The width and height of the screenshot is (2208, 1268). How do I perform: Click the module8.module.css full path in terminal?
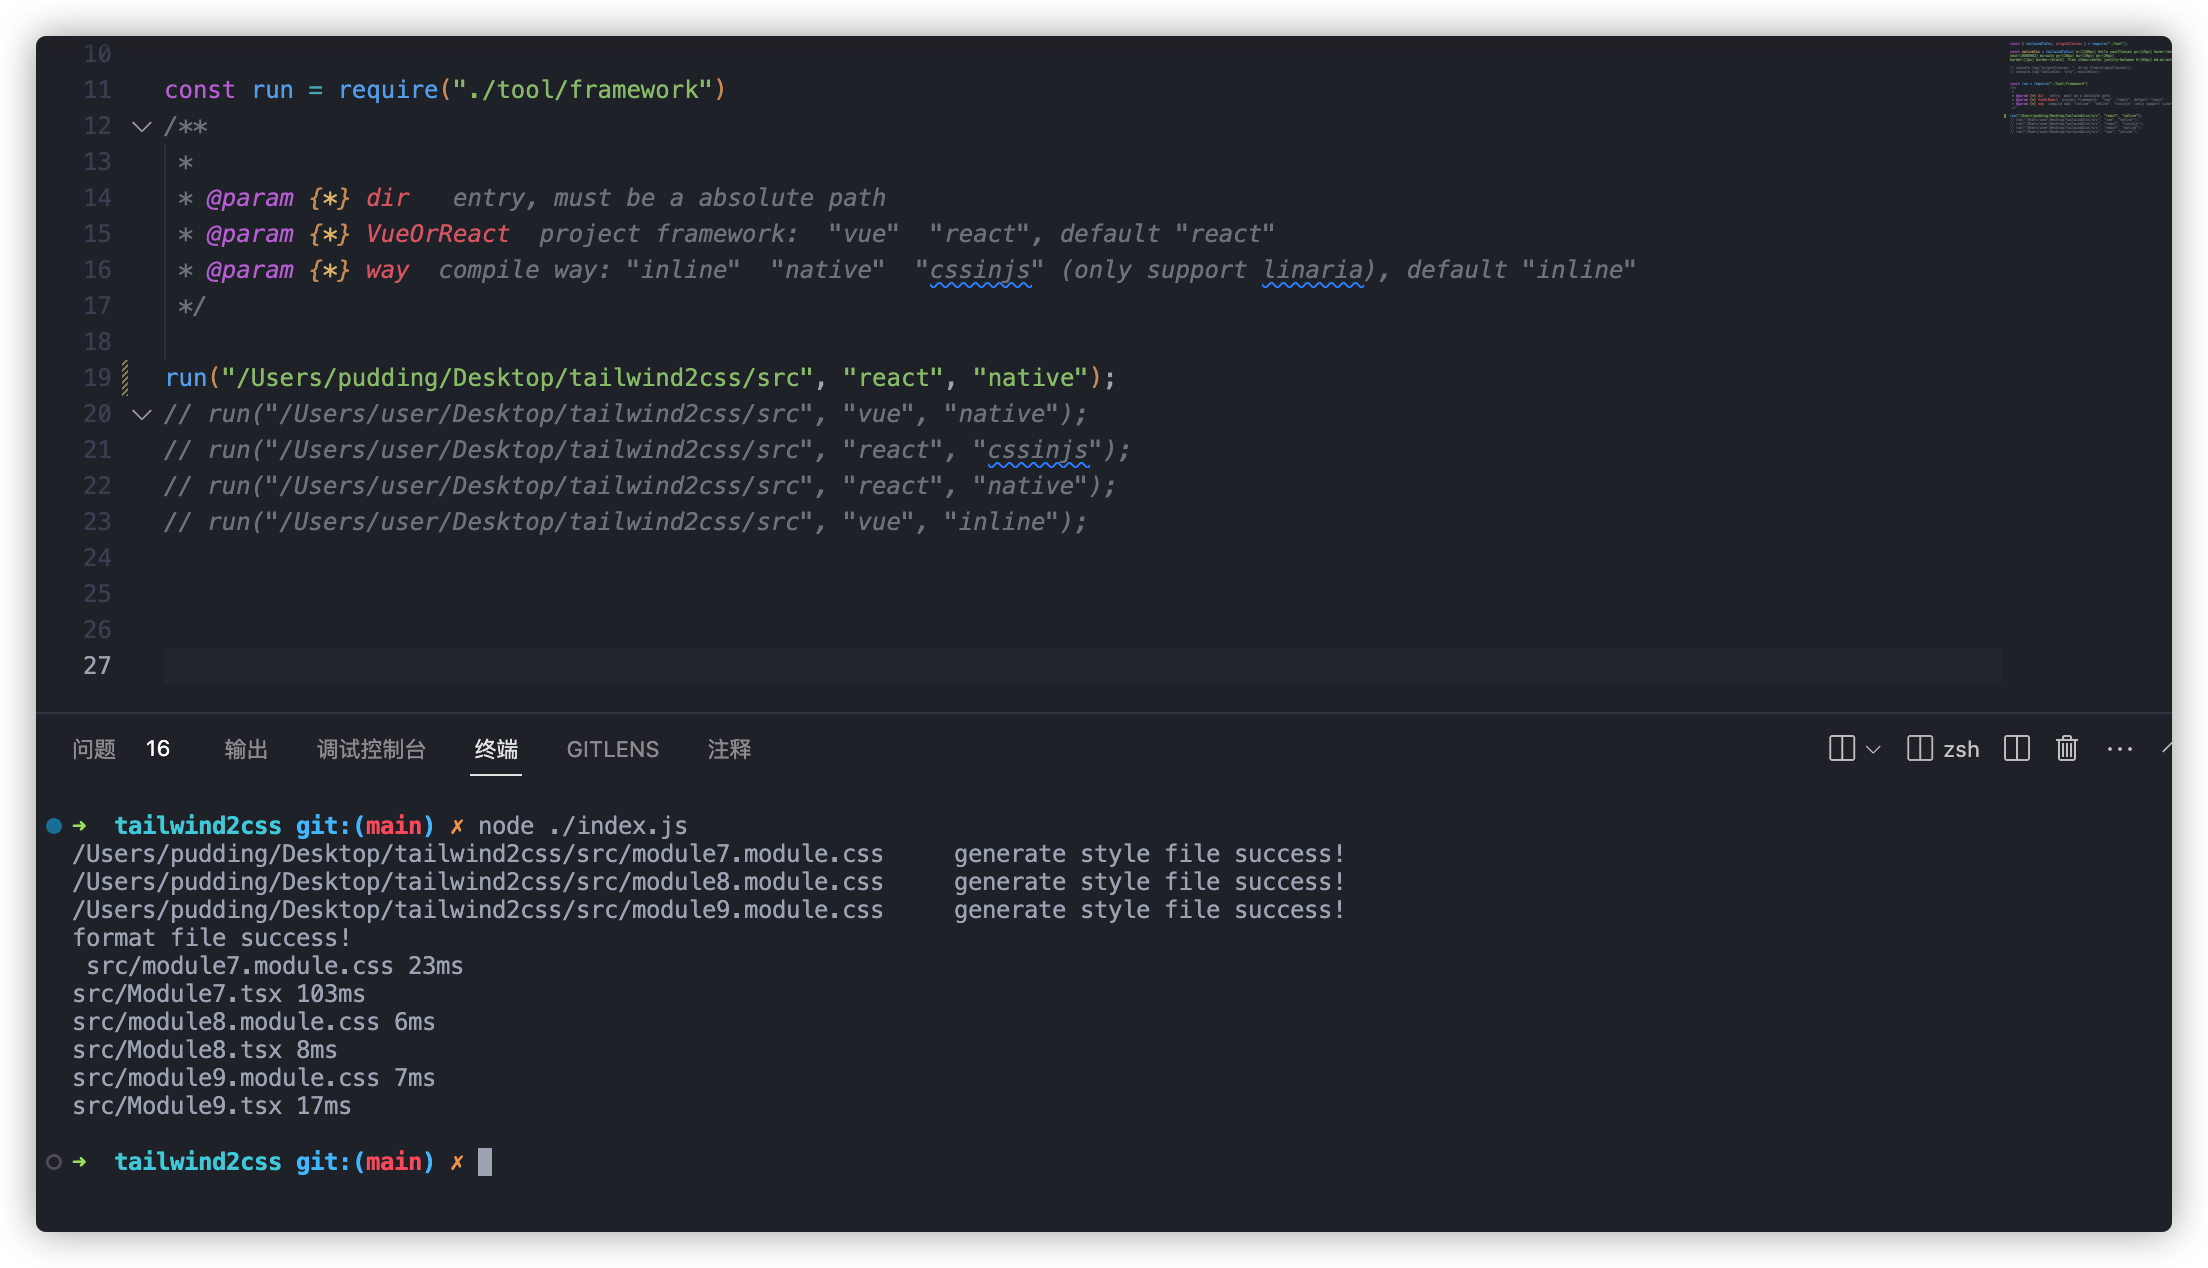pyautogui.click(x=477, y=882)
